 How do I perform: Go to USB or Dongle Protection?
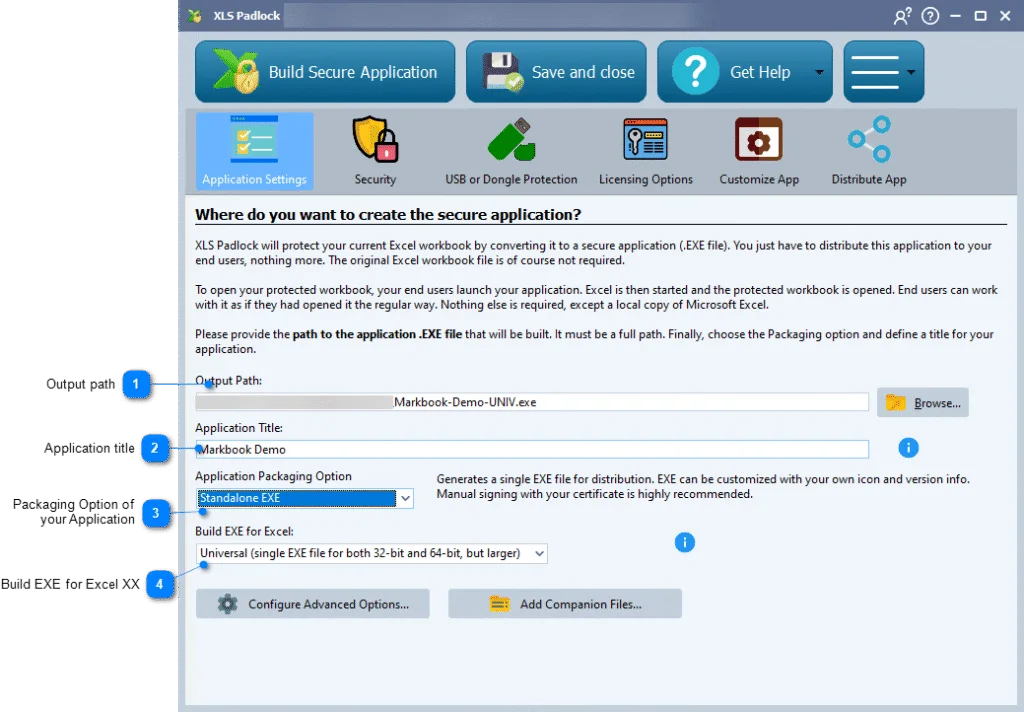(x=511, y=151)
